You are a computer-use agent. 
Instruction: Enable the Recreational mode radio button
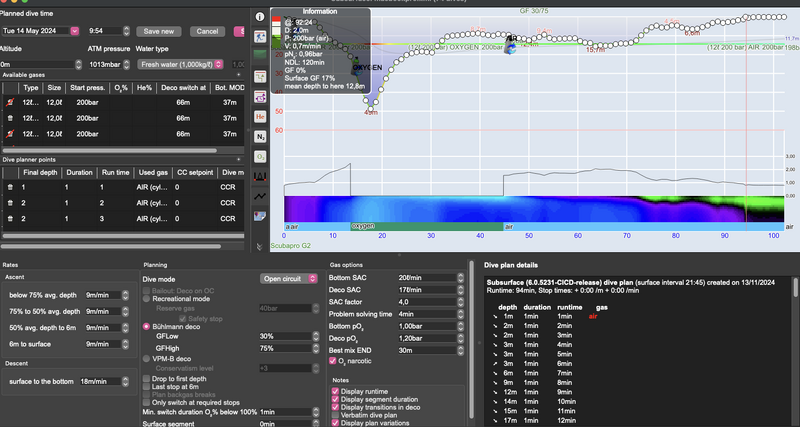(x=147, y=298)
